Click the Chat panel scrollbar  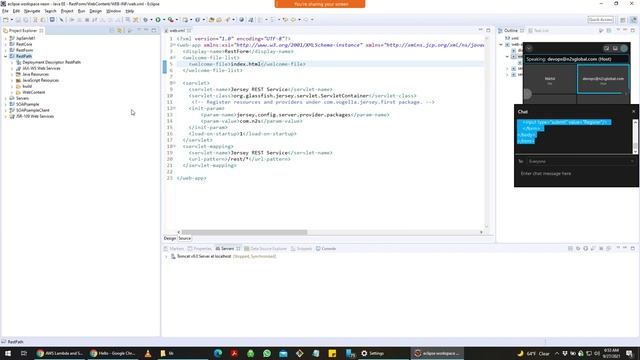[x=635, y=137]
